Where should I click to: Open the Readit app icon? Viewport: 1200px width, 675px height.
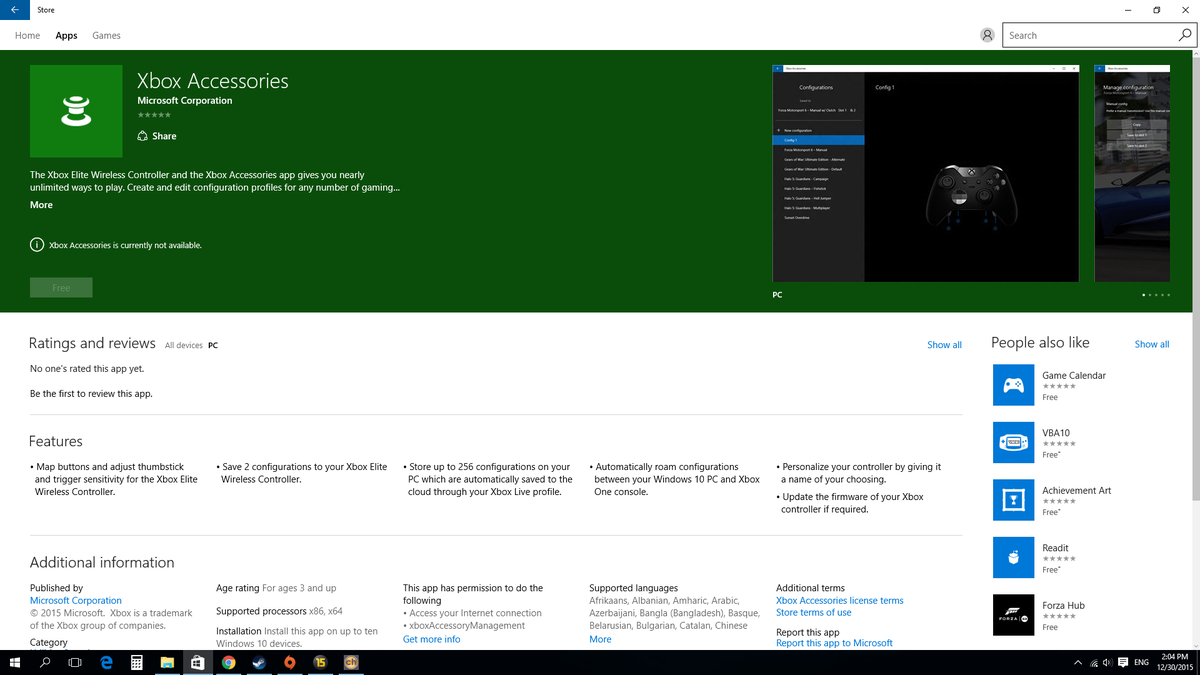click(1013, 557)
